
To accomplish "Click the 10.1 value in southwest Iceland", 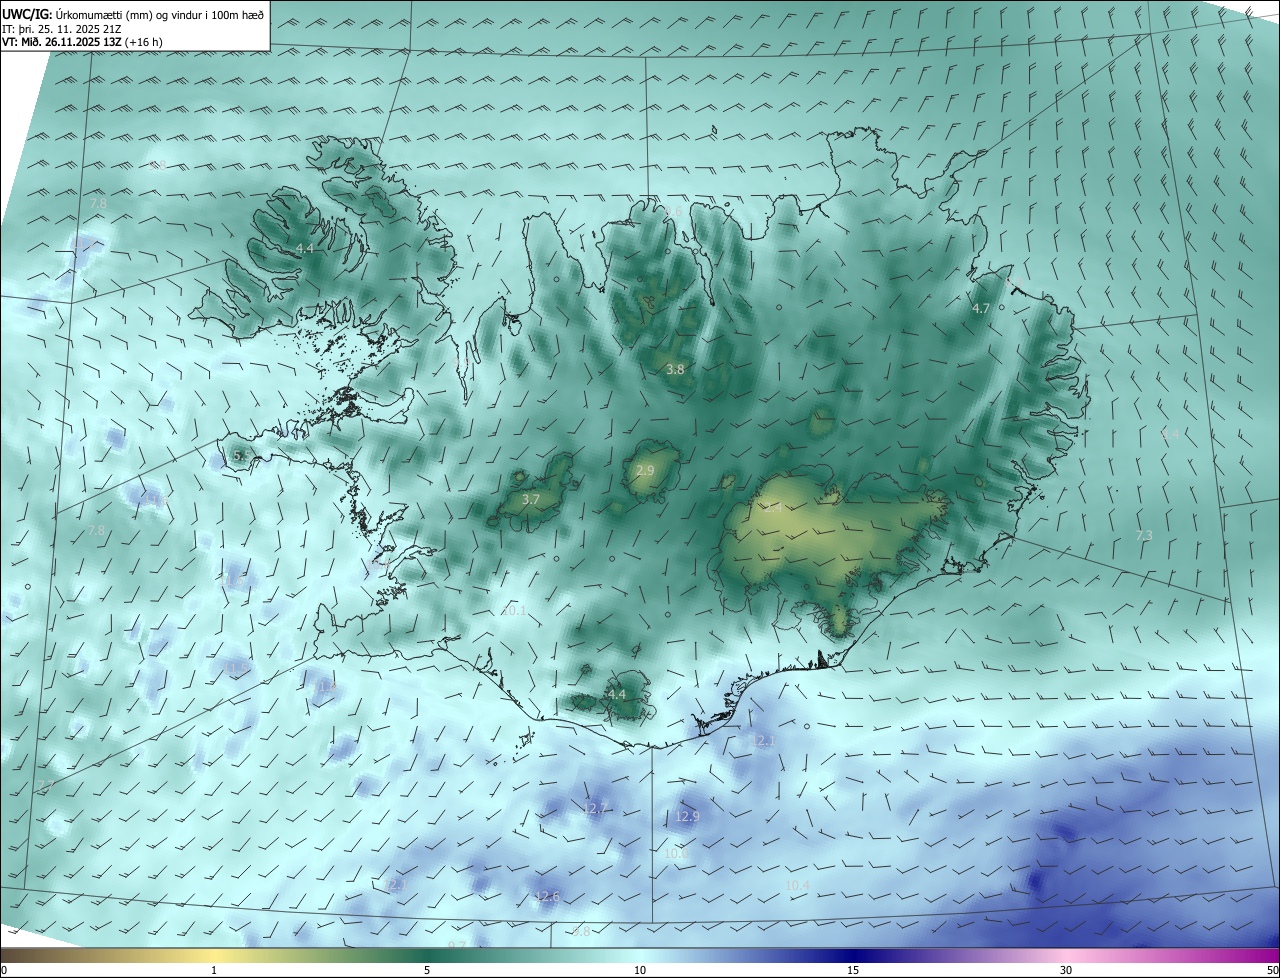I will pos(513,610).
